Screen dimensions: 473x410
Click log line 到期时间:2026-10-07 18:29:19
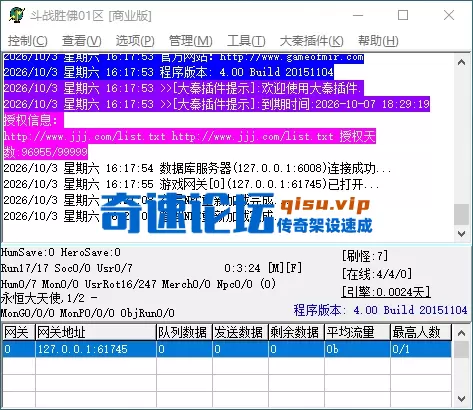click(x=216, y=104)
